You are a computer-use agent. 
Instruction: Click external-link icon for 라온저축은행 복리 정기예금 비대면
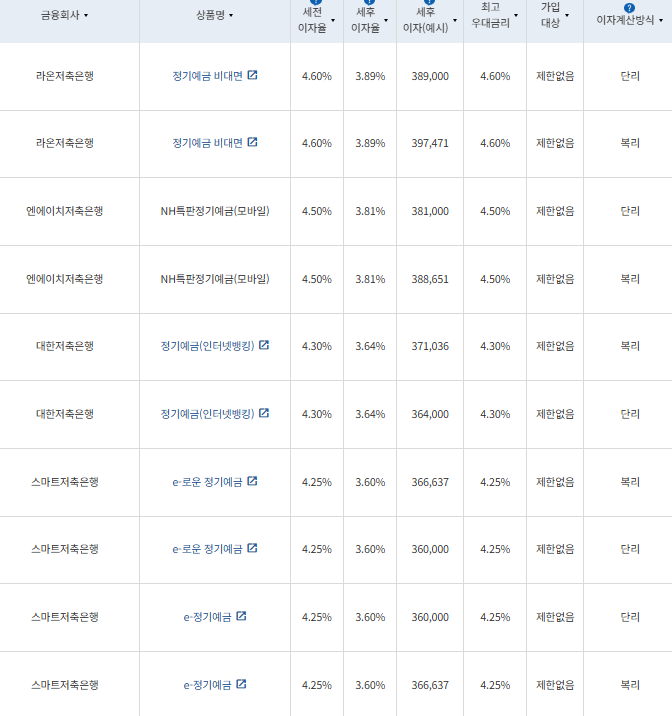(x=252, y=142)
